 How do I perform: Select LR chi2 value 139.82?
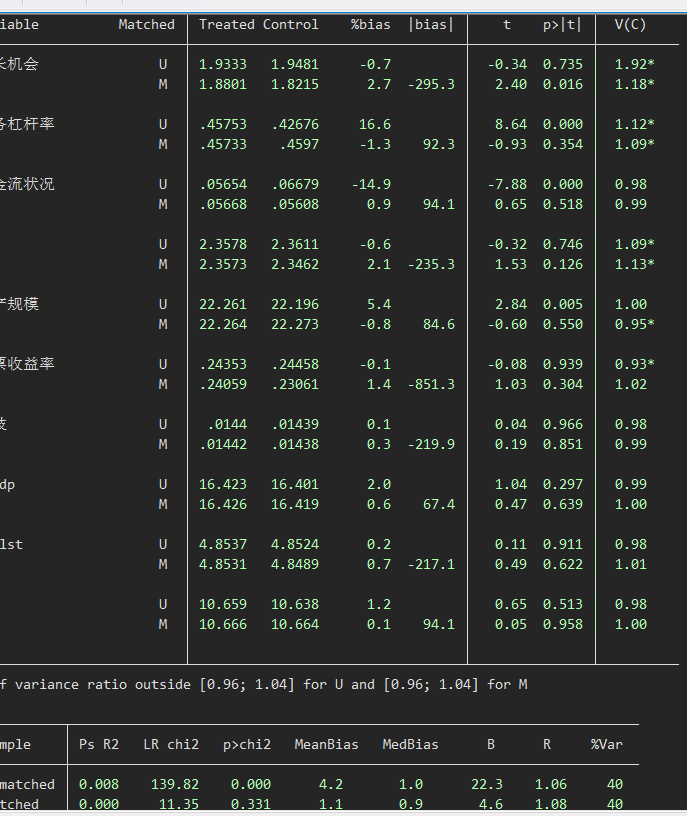[175, 785]
